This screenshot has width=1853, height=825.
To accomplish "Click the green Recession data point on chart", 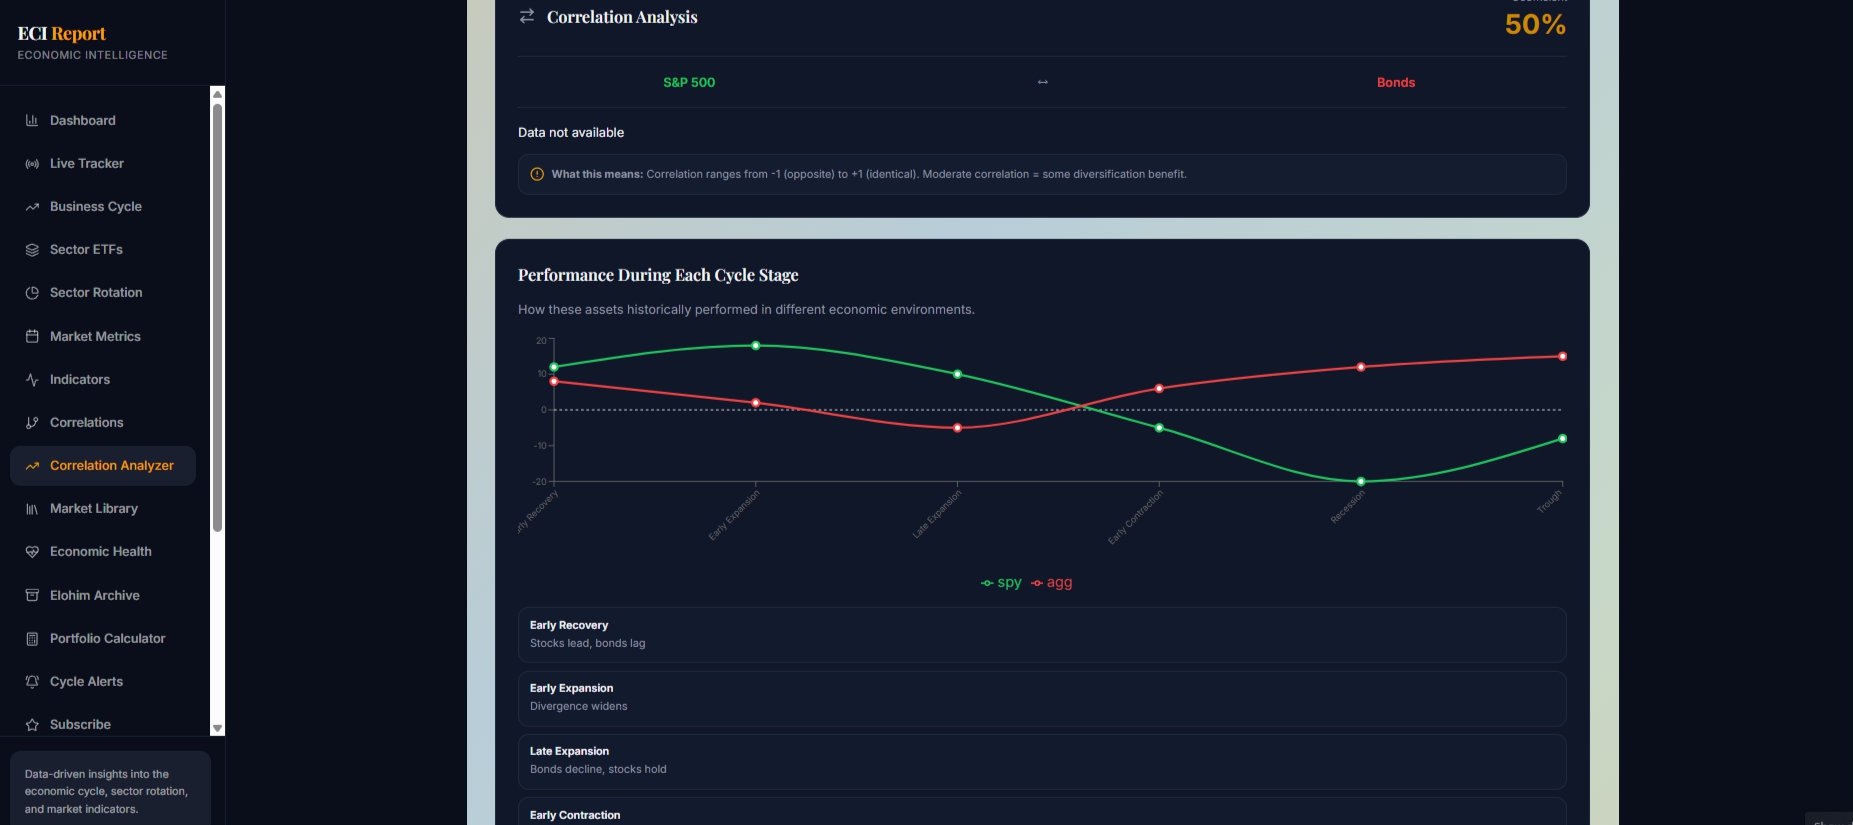I will point(1360,482).
